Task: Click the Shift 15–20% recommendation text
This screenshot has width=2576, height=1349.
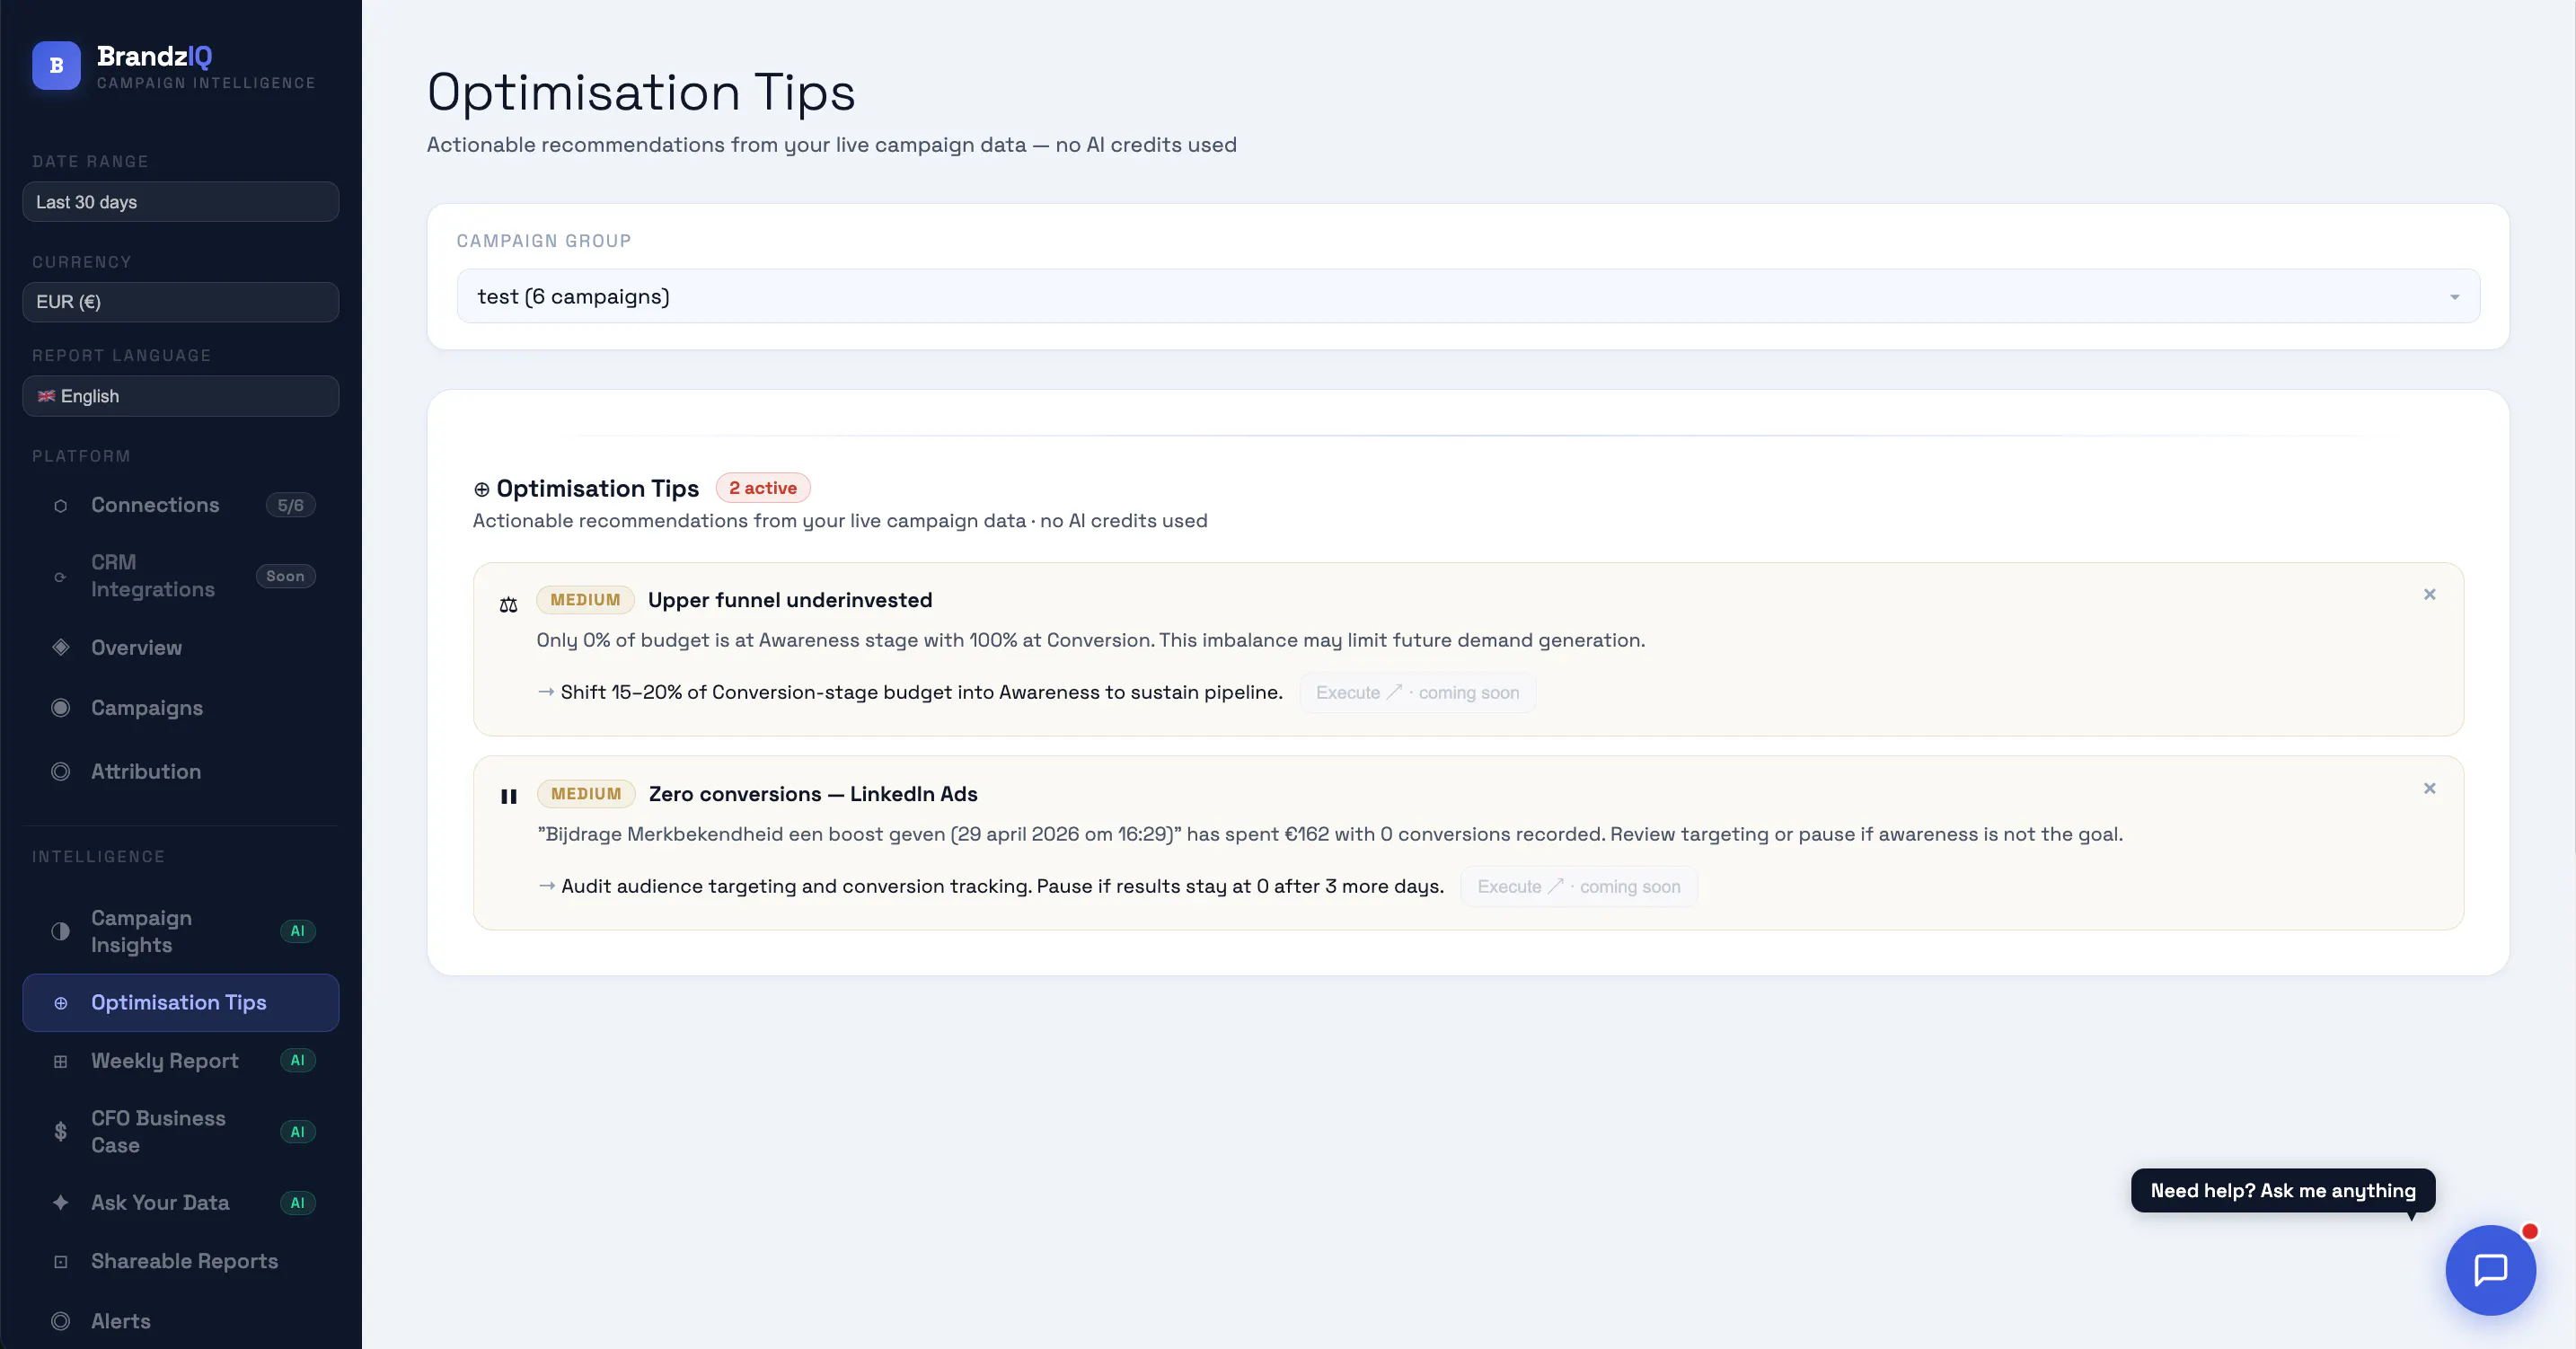Action: [x=921, y=693]
